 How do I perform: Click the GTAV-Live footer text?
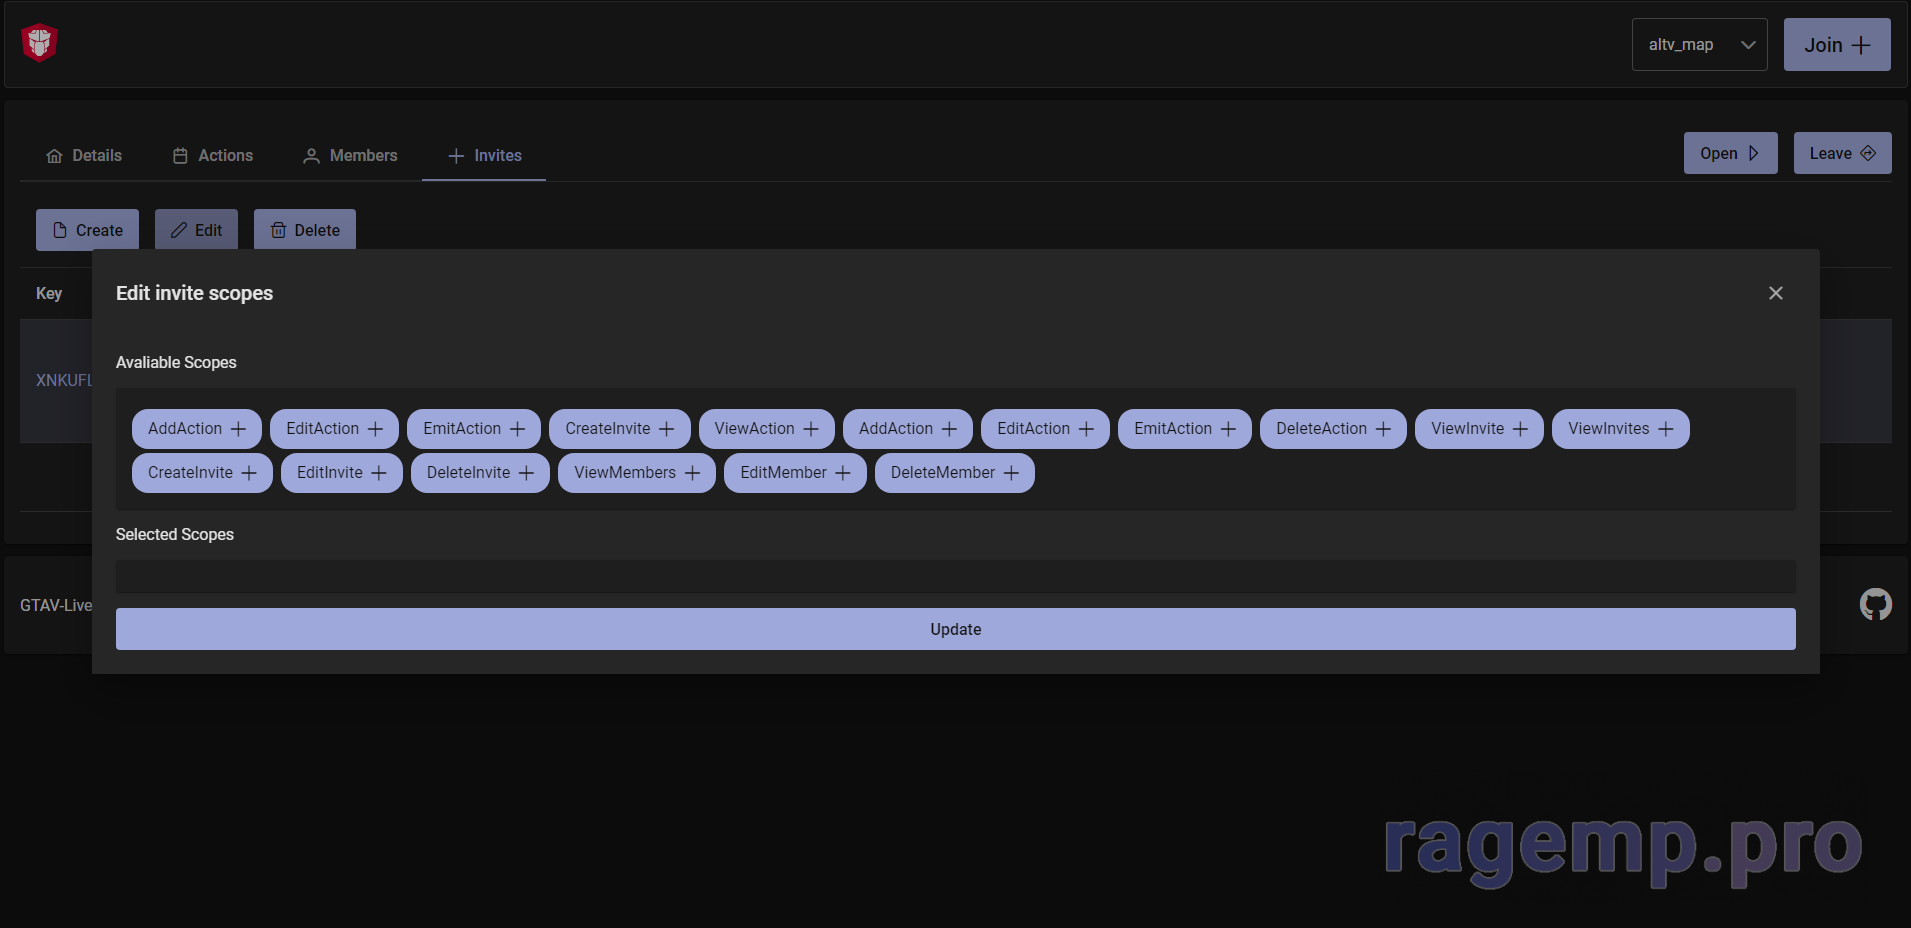pos(56,605)
